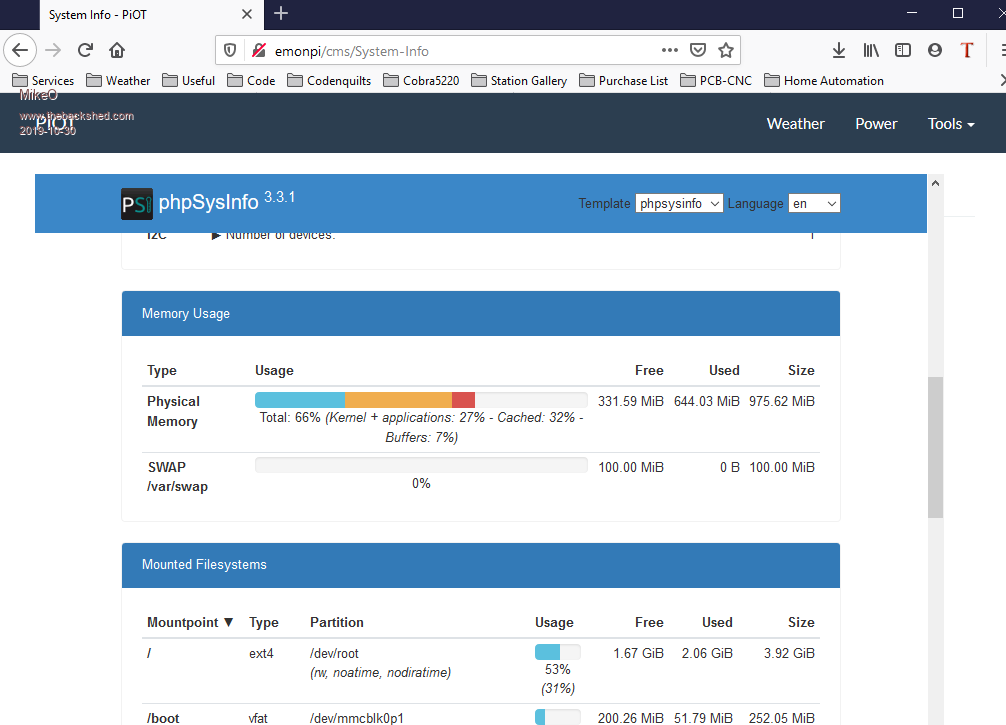The image size is (1006, 725).
Task: Open the tracking protection shield icon
Action: click(231, 50)
